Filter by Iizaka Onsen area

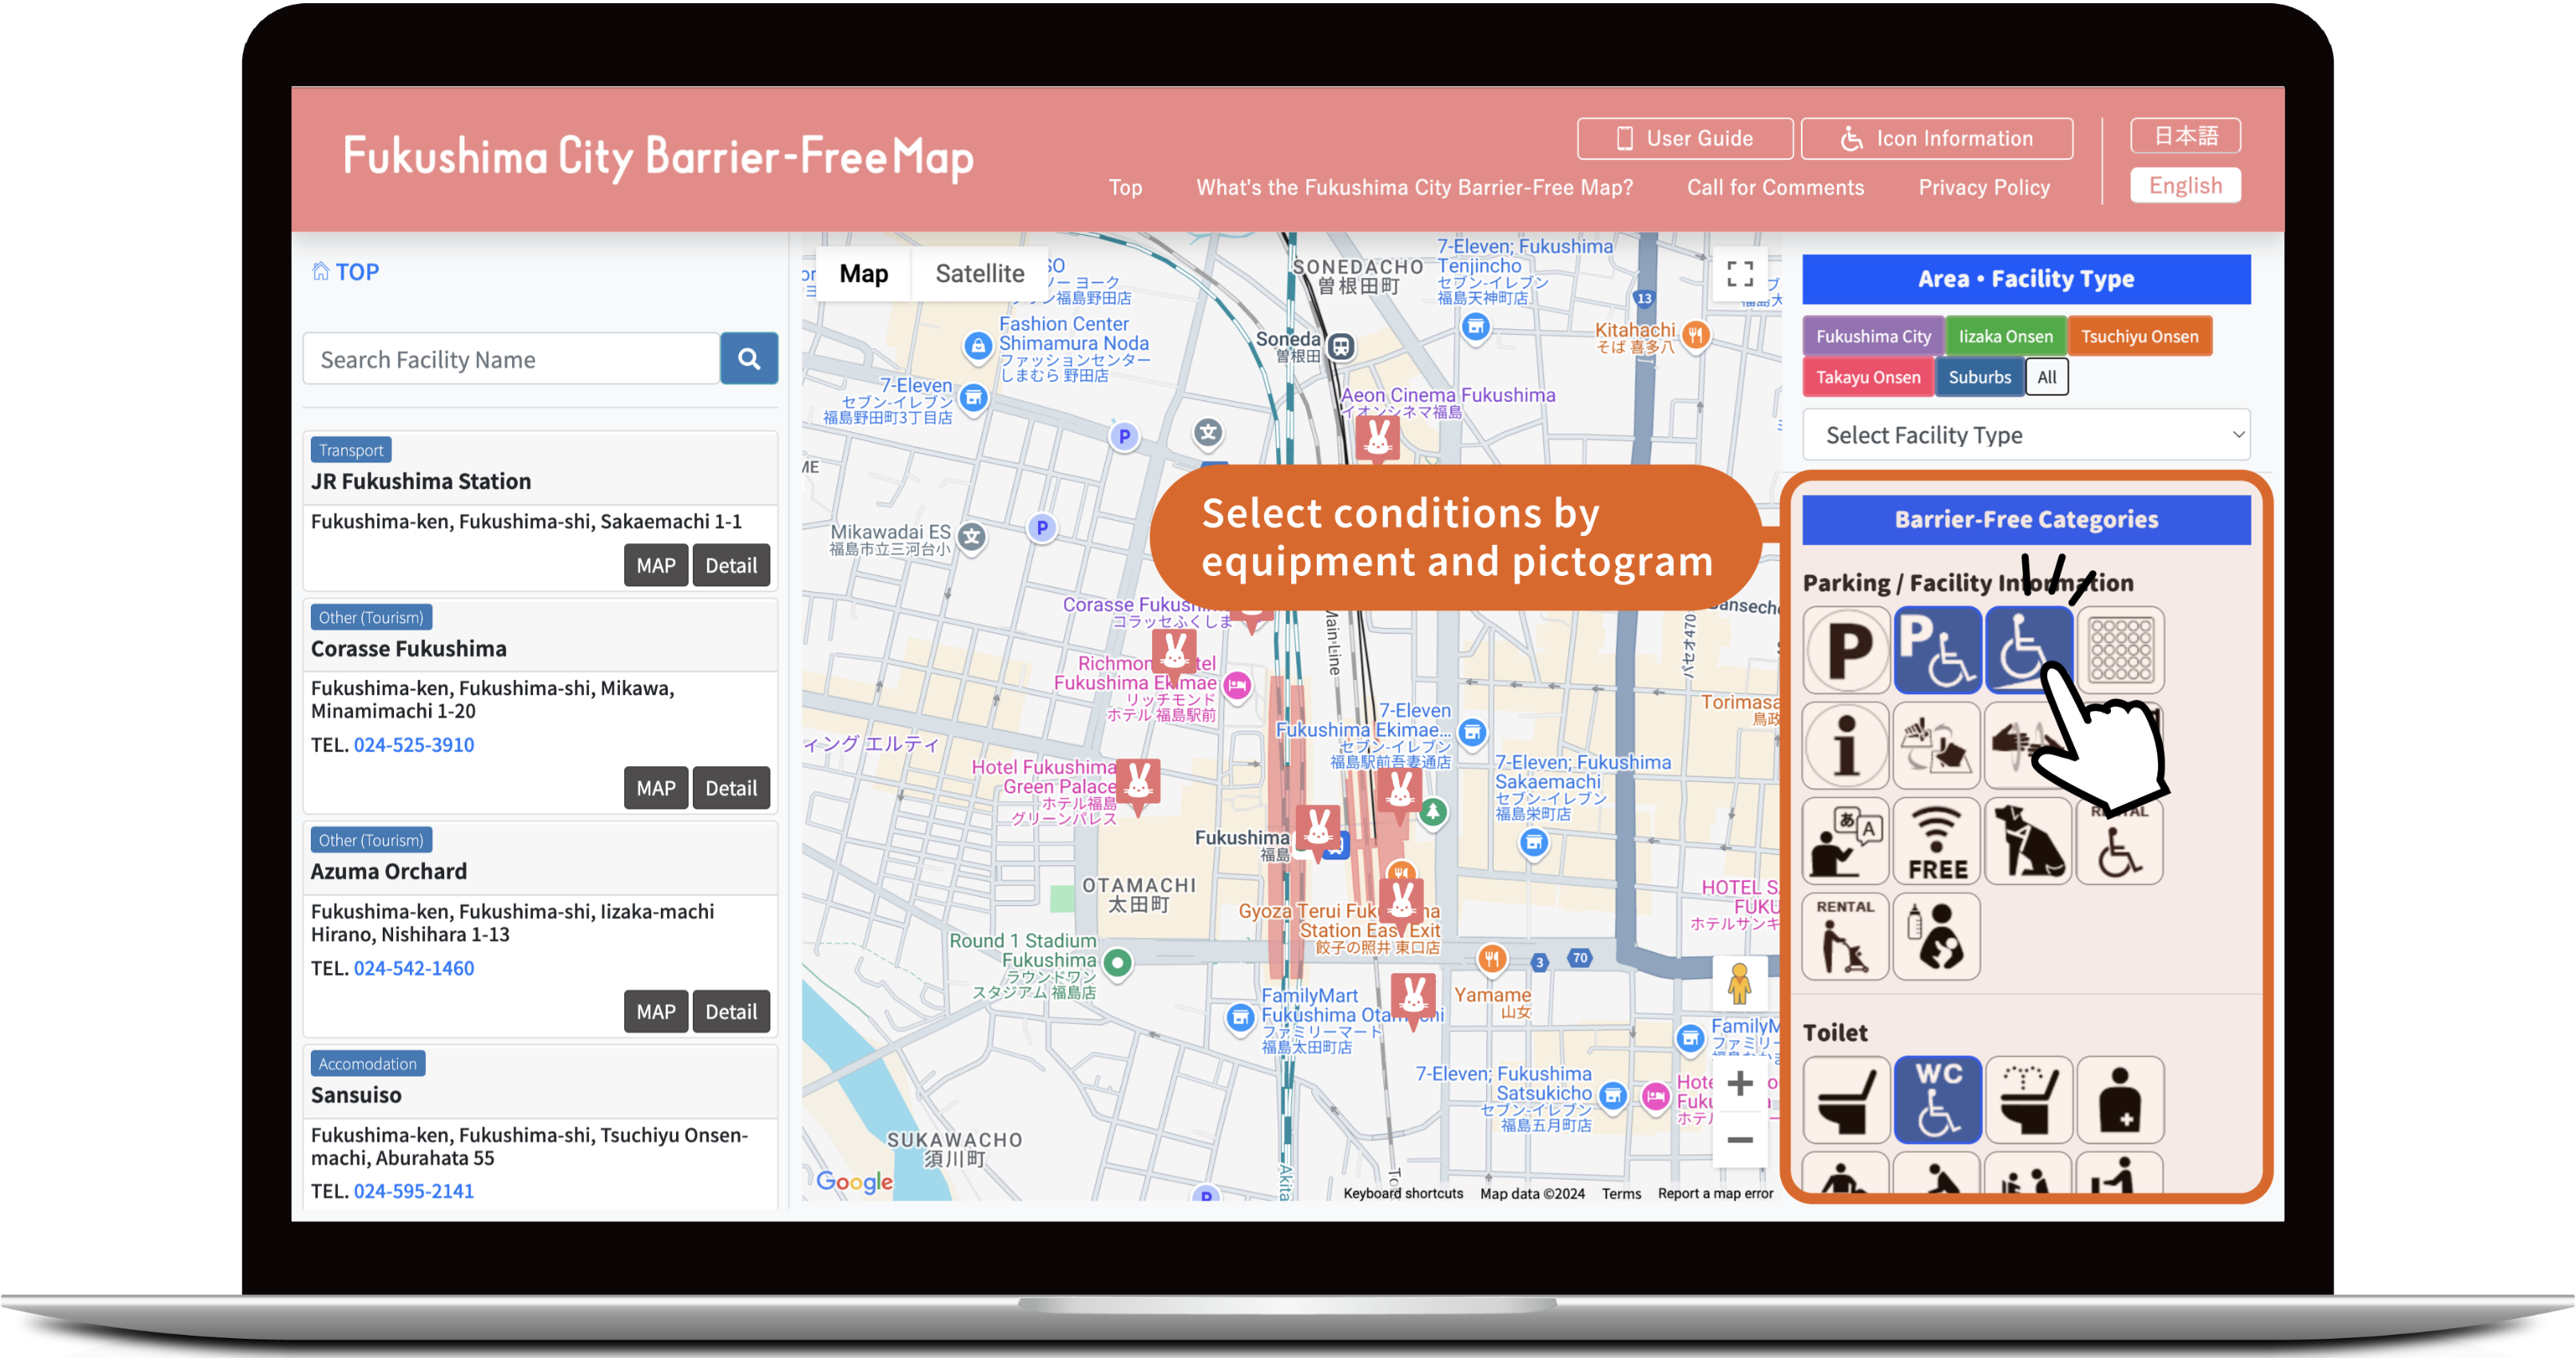(x=2005, y=336)
